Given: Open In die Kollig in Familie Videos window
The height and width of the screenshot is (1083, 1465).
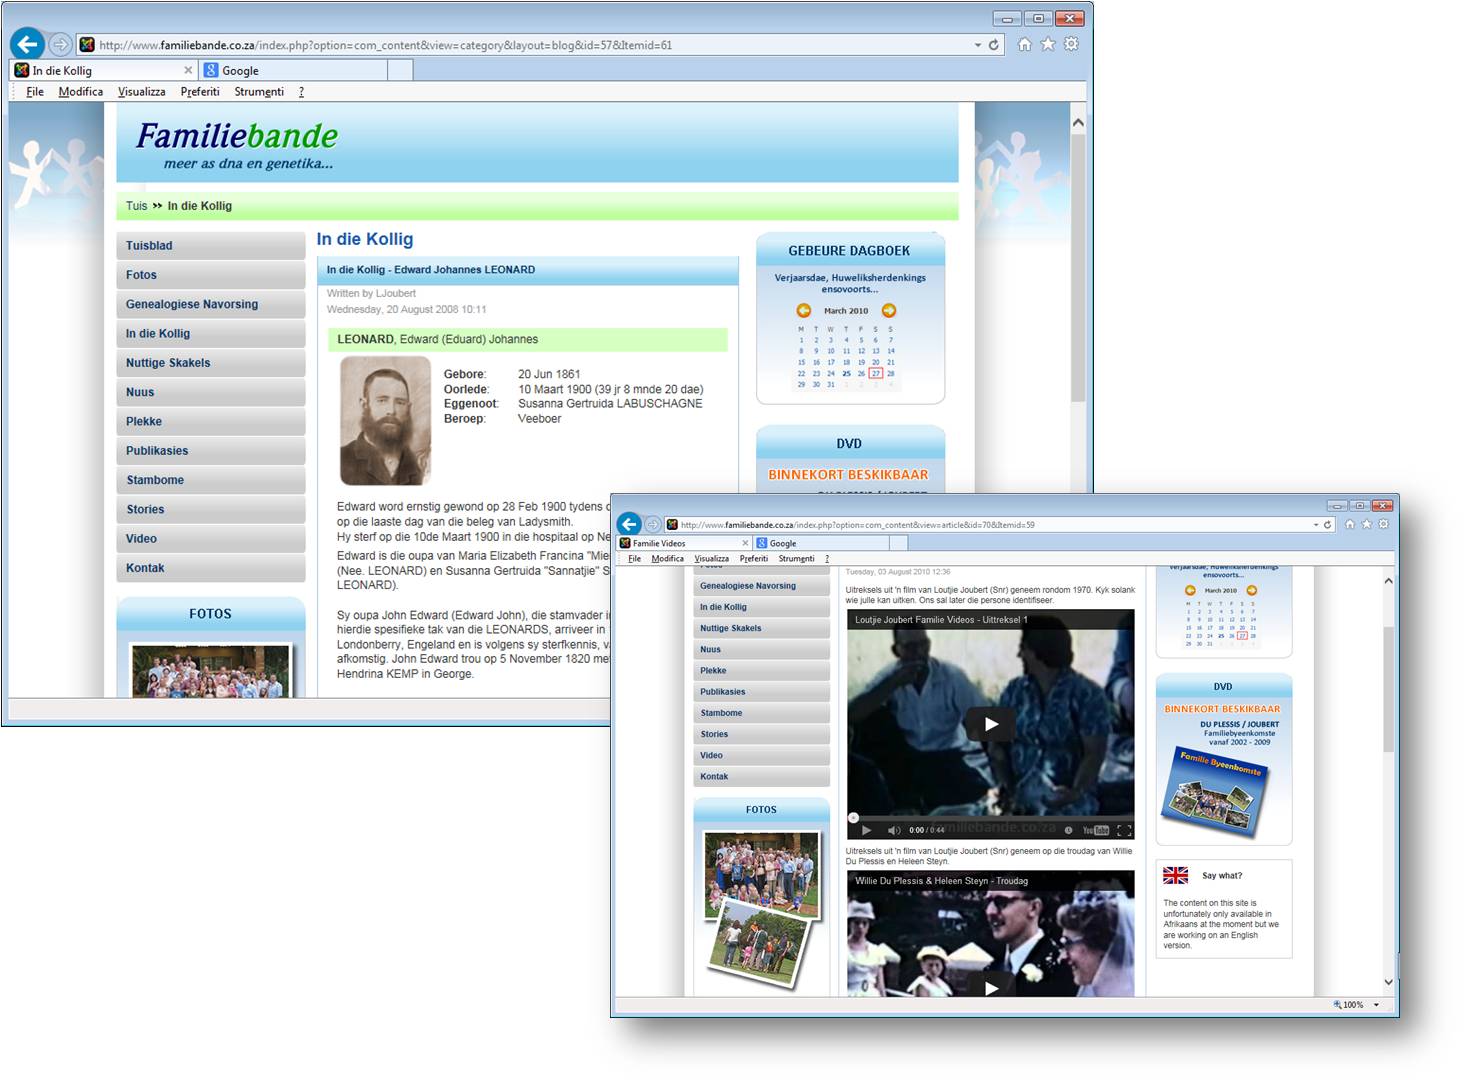Looking at the screenshot, I should tap(762, 607).
